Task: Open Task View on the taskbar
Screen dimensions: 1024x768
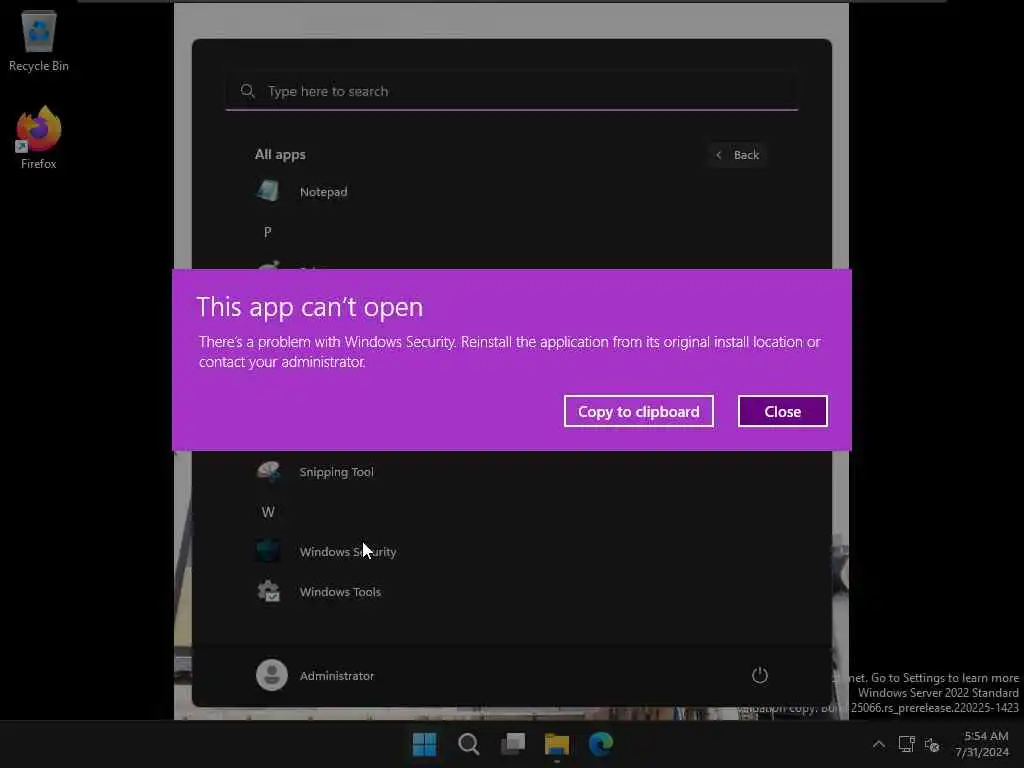Action: click(x=513, y=744)
